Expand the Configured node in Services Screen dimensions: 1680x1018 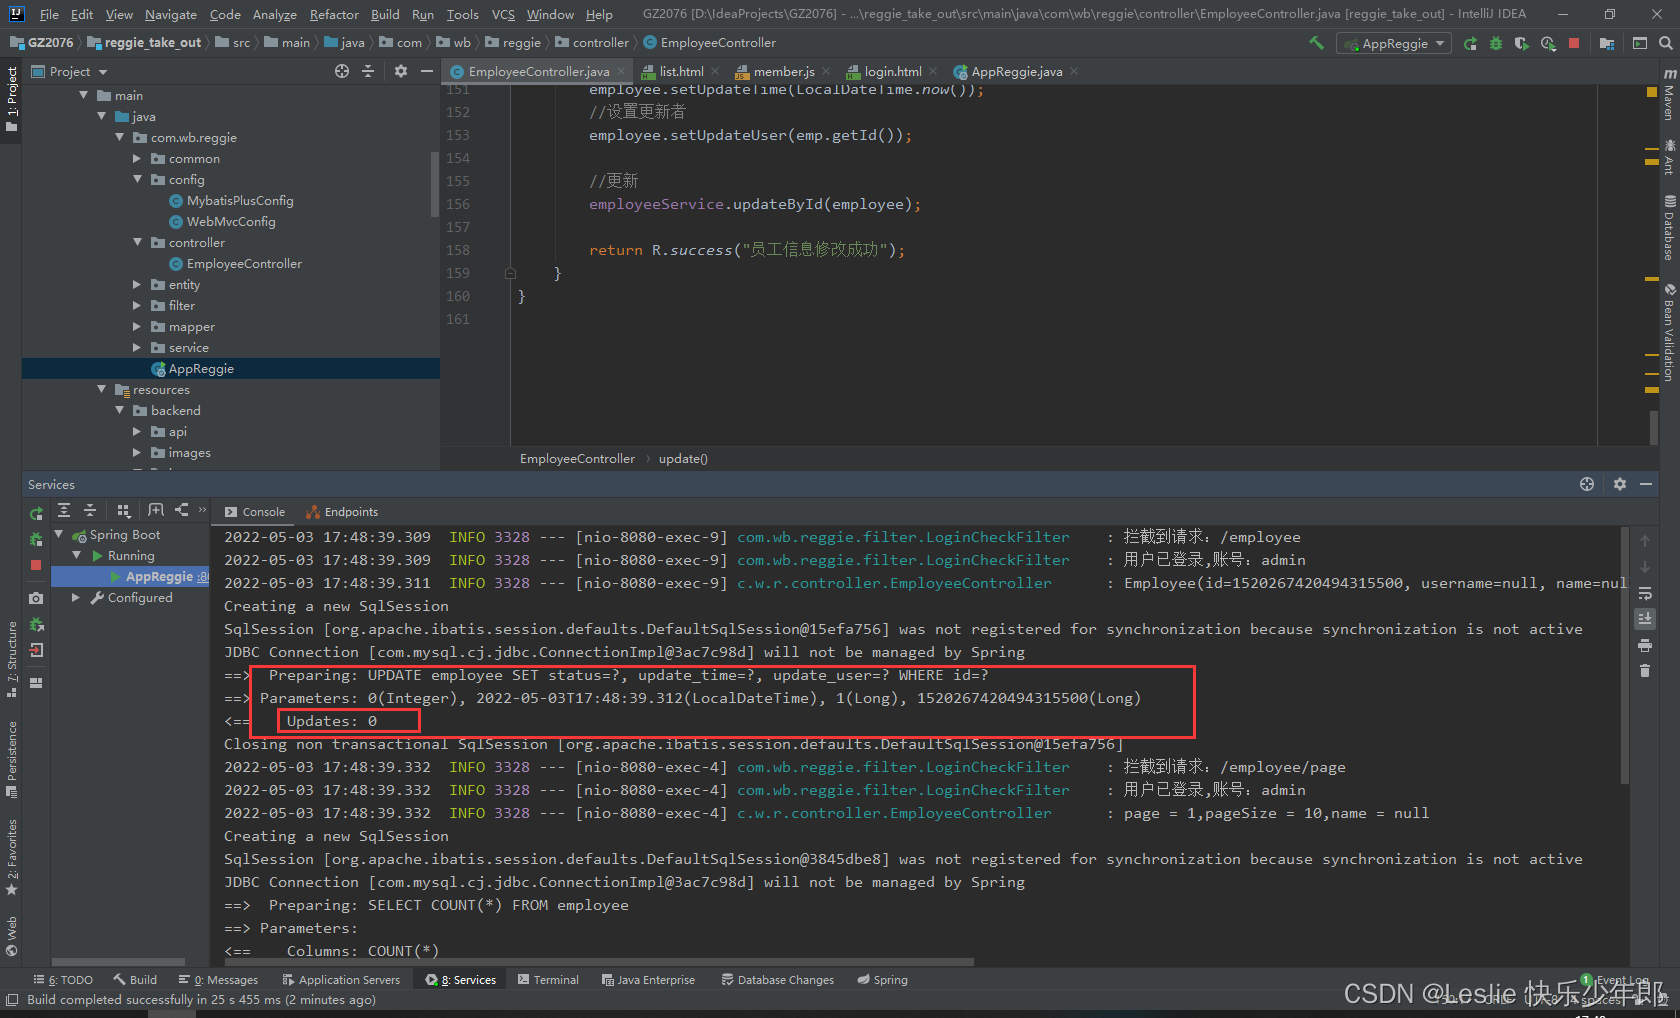pyautogui.click(x=76, y=597)
